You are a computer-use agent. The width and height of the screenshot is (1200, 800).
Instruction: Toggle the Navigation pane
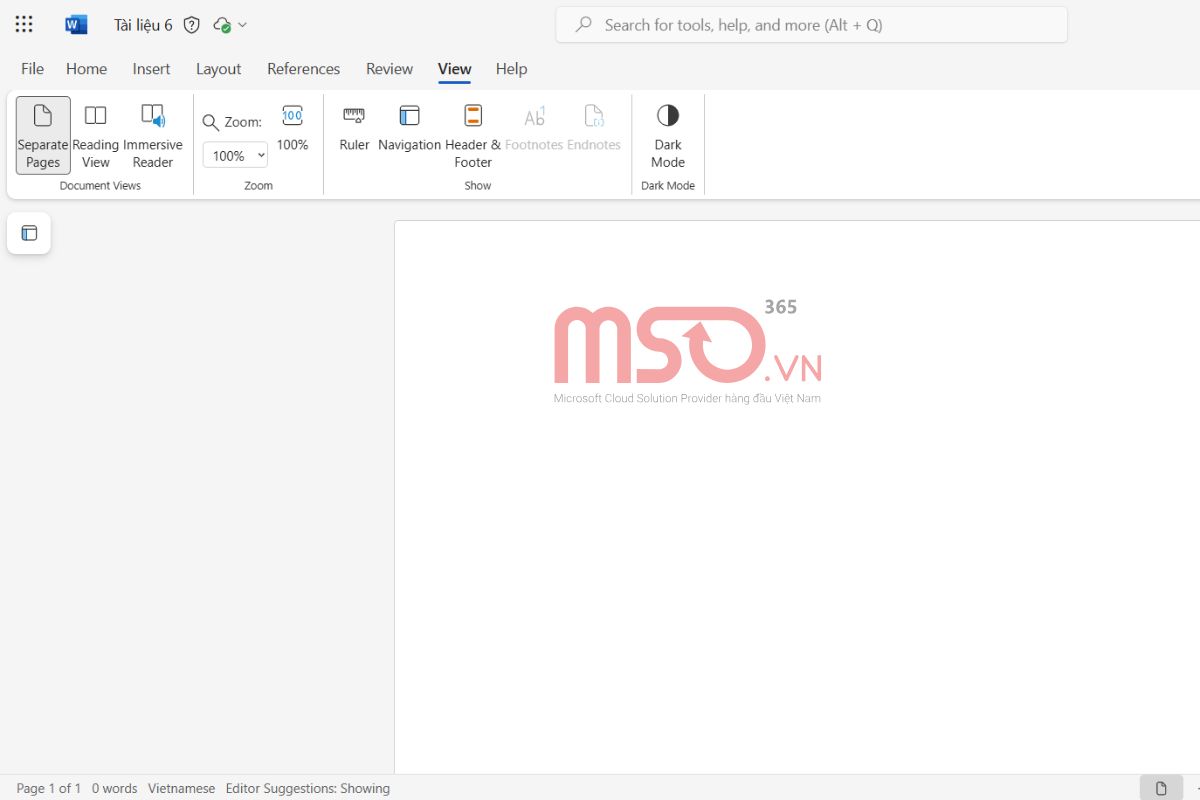click(x=409, y=127)
